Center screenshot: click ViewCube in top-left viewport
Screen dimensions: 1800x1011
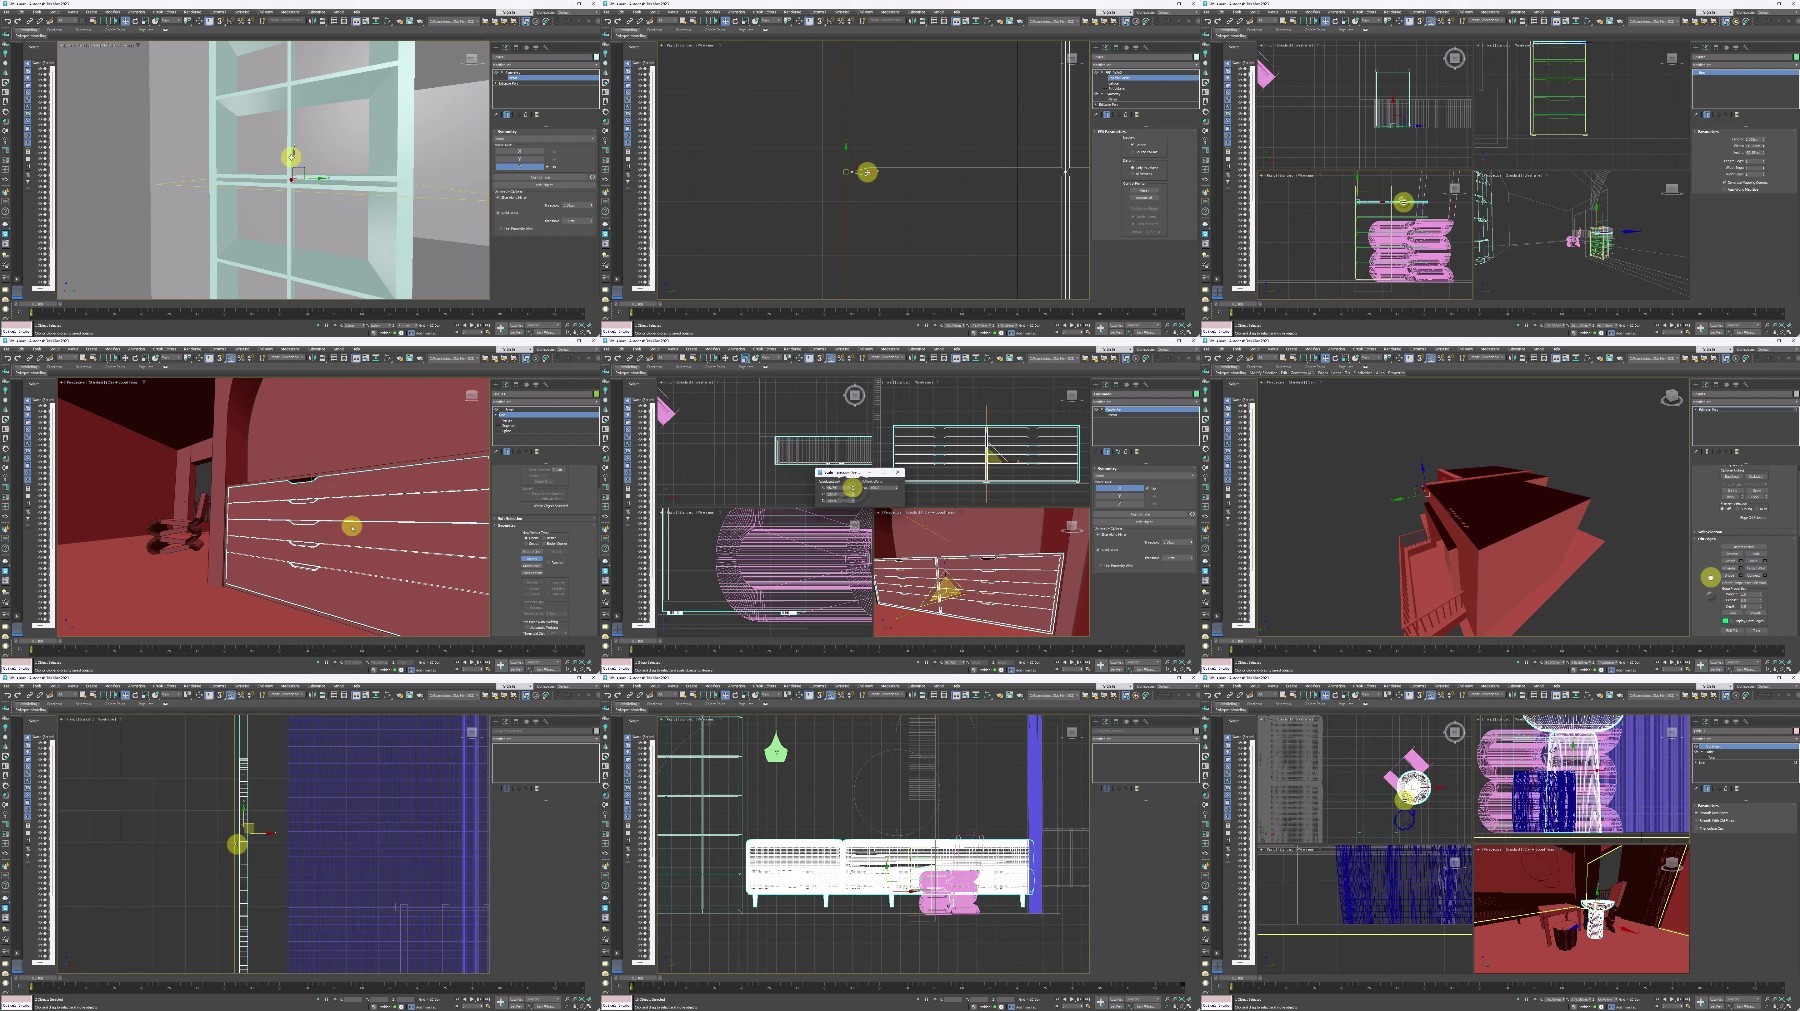point(854,395)
